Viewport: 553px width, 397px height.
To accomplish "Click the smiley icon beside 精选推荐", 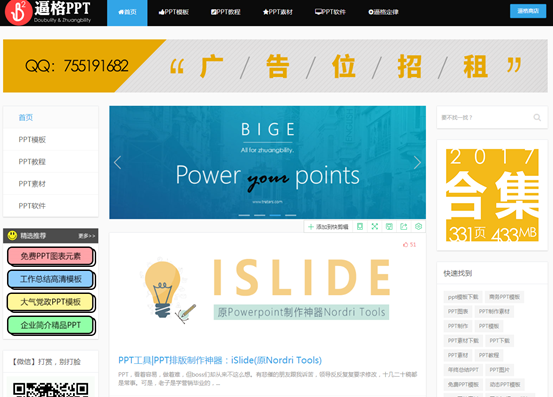I will pyautogui.click(x=12, y=236).
